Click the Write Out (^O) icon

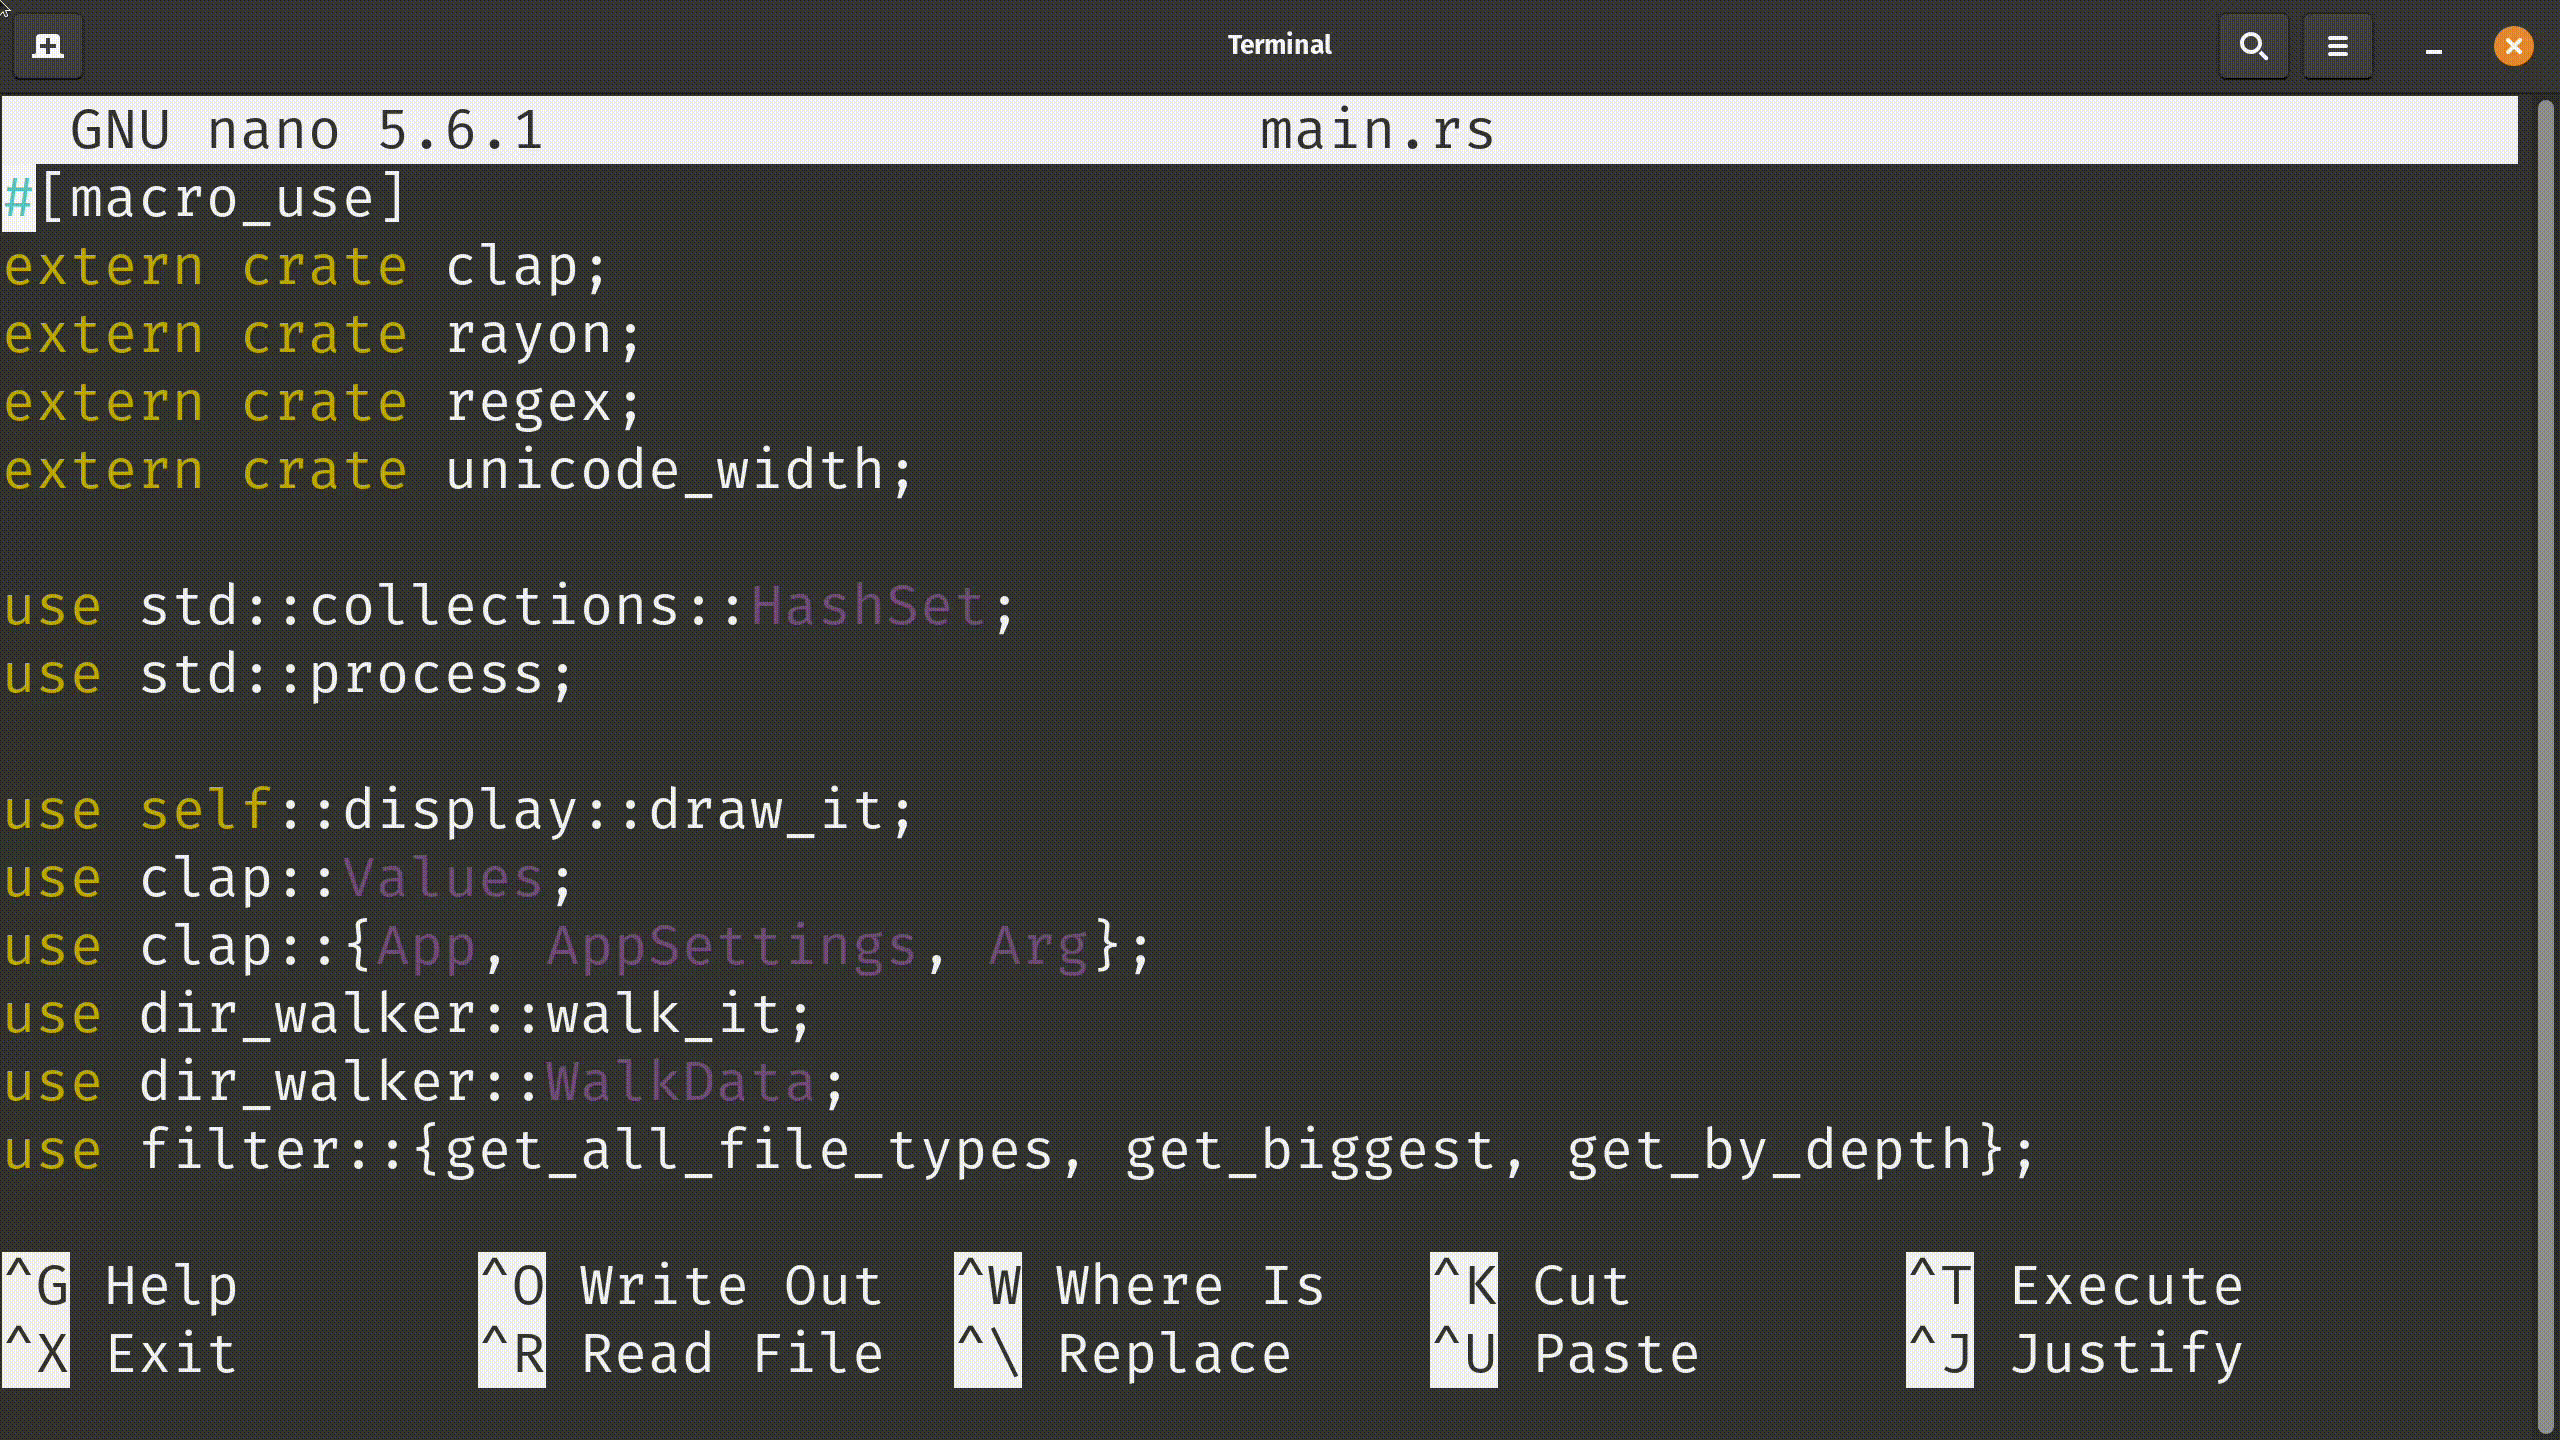(x=512, y=1285)
